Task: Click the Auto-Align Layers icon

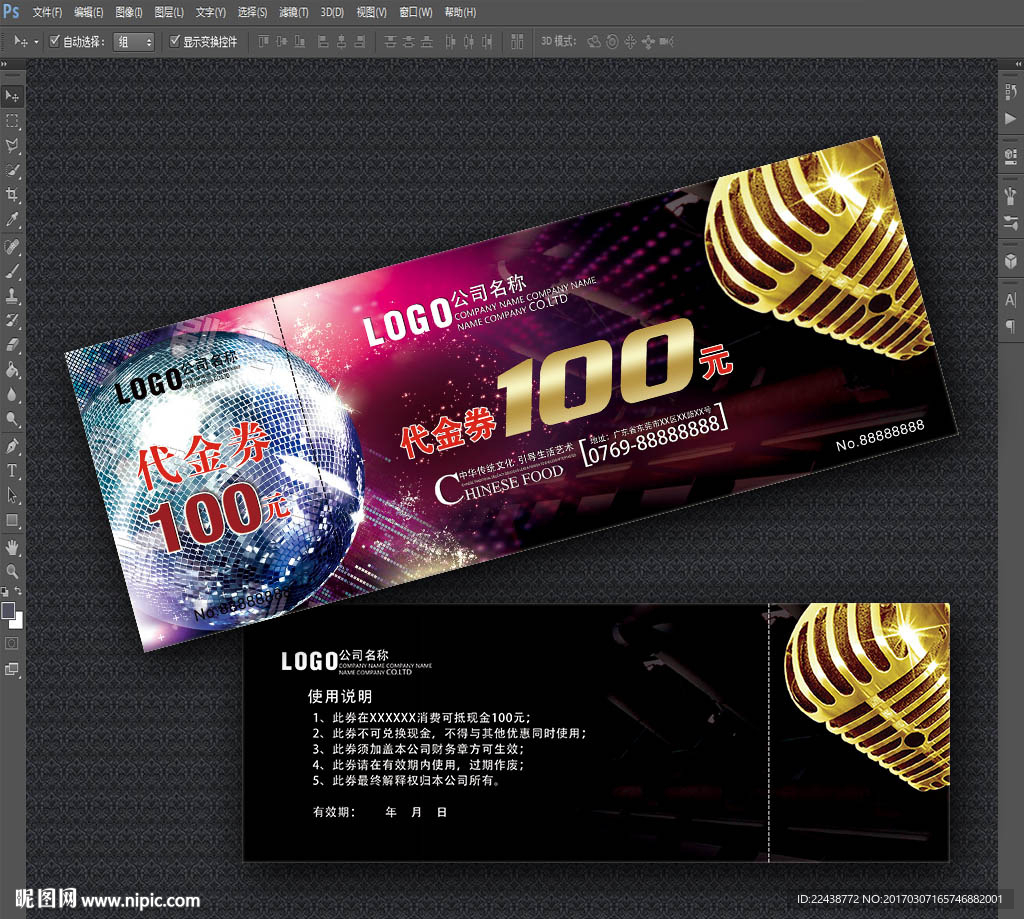Action: click(x=517, y=42)
